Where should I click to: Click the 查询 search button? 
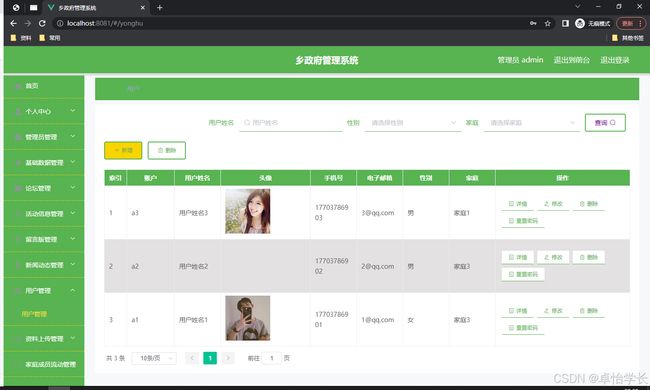605,123
